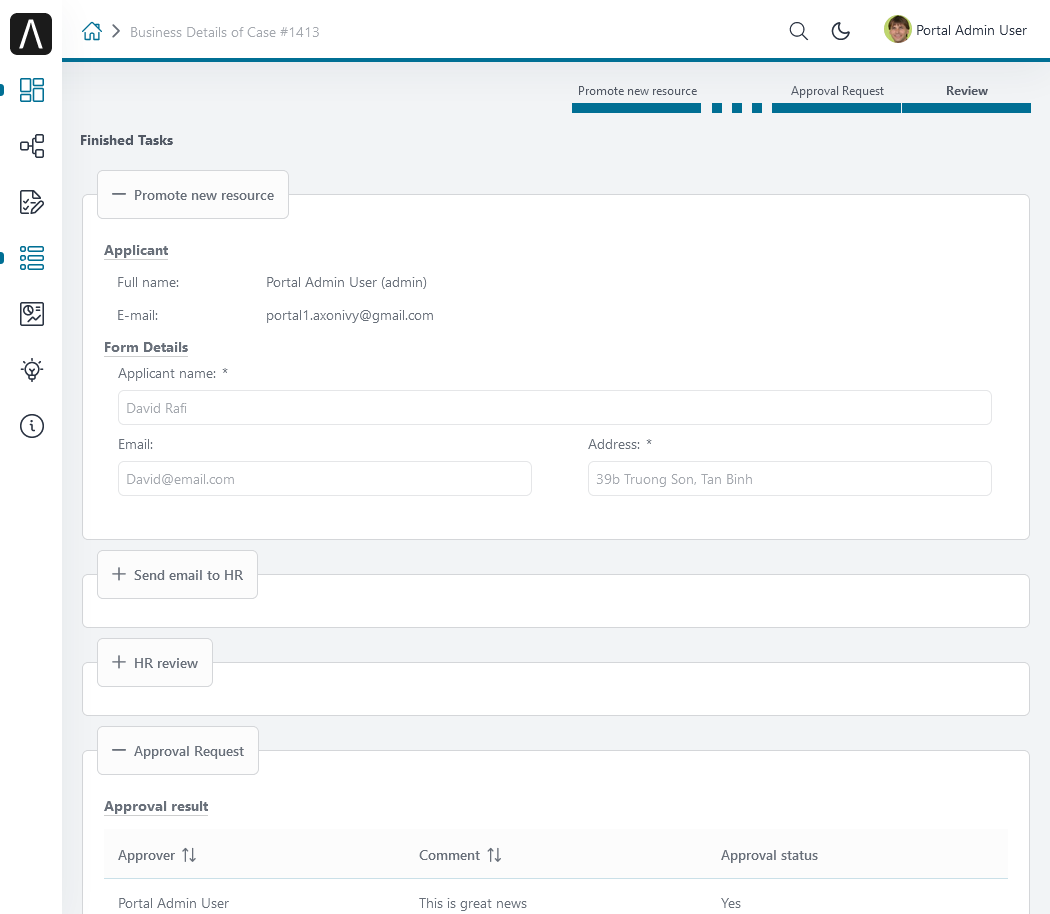Expand the Send email to HR panel
Screen dimensions: 1050x914
tap(177, 575)
